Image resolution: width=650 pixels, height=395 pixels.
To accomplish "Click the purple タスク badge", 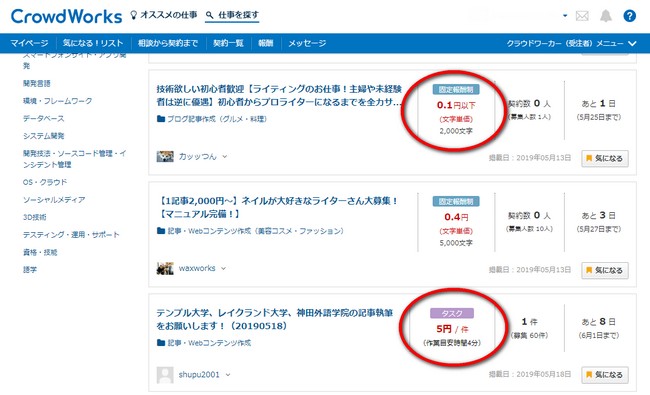I will point(452,313).
